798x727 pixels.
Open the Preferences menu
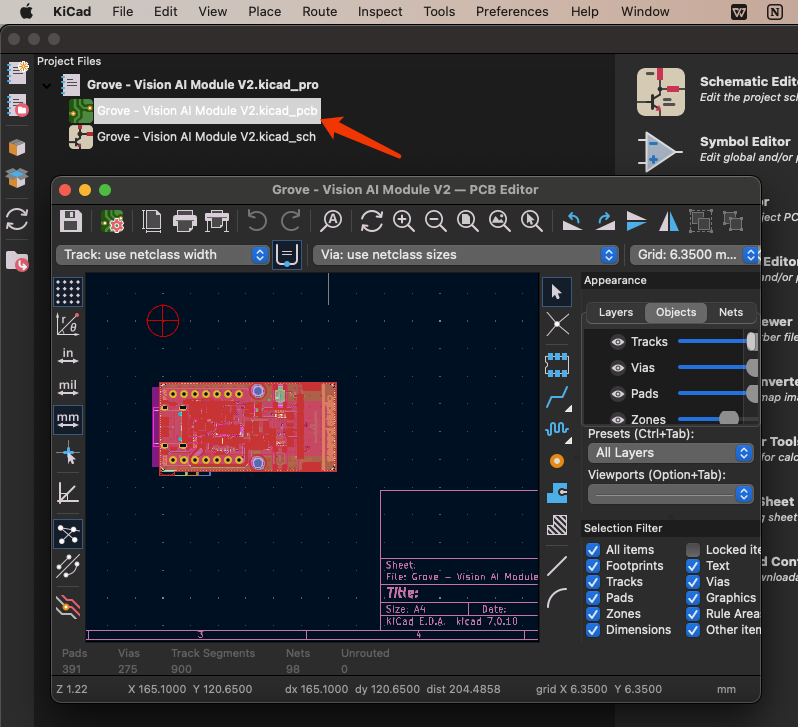[512, 11]
